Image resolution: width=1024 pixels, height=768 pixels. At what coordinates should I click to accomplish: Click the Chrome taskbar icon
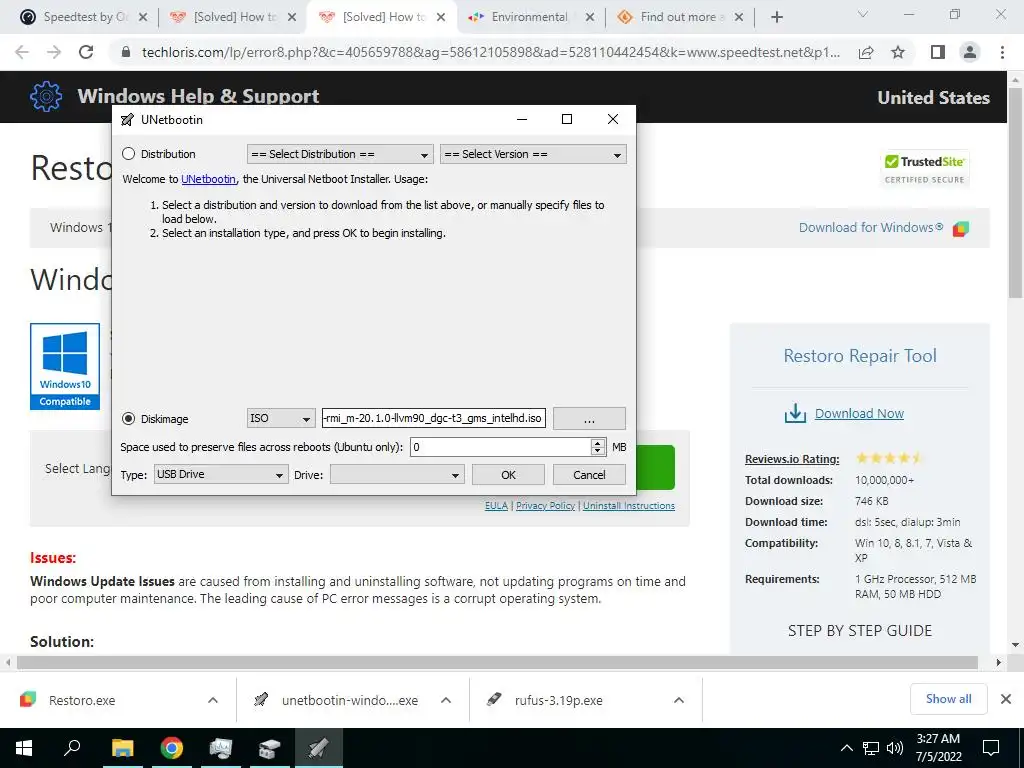(x=171, y=748)
